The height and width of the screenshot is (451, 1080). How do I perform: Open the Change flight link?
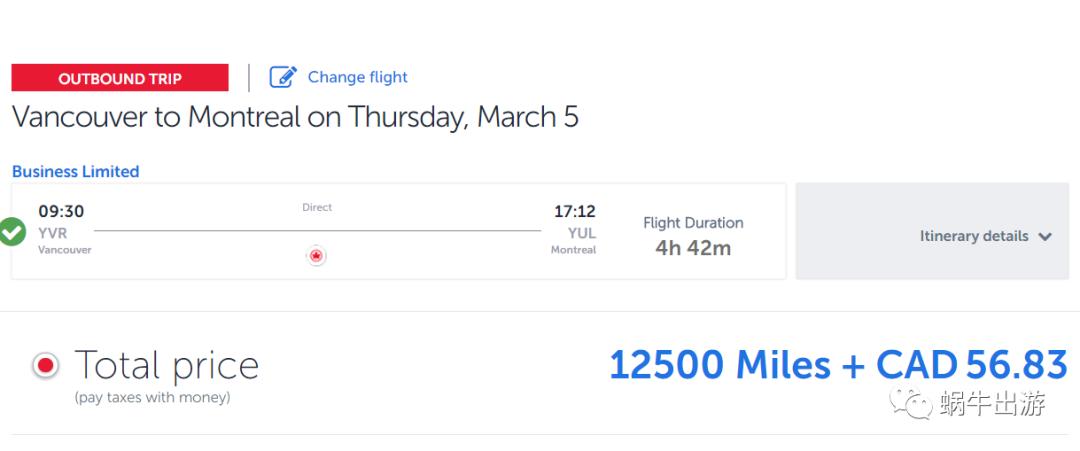(x=357, y=77)
